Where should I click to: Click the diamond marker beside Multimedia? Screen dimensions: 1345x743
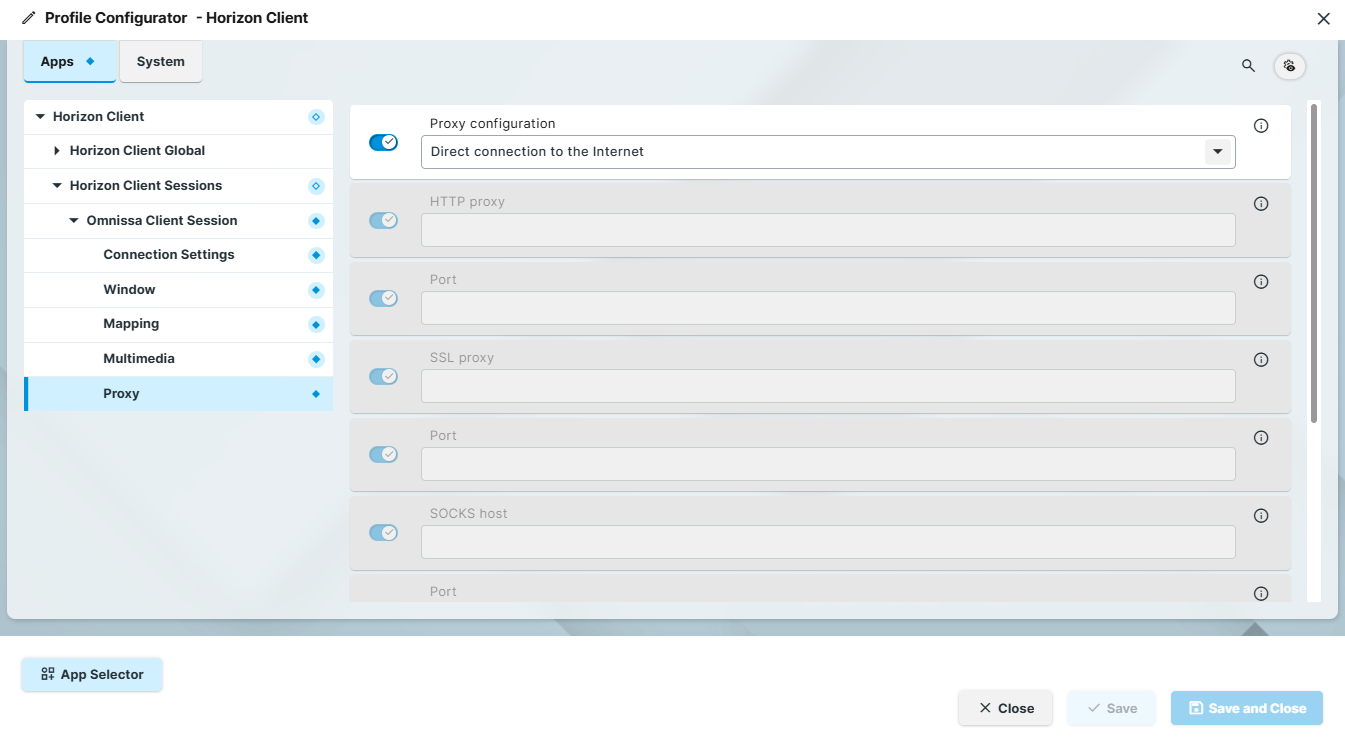316,358
